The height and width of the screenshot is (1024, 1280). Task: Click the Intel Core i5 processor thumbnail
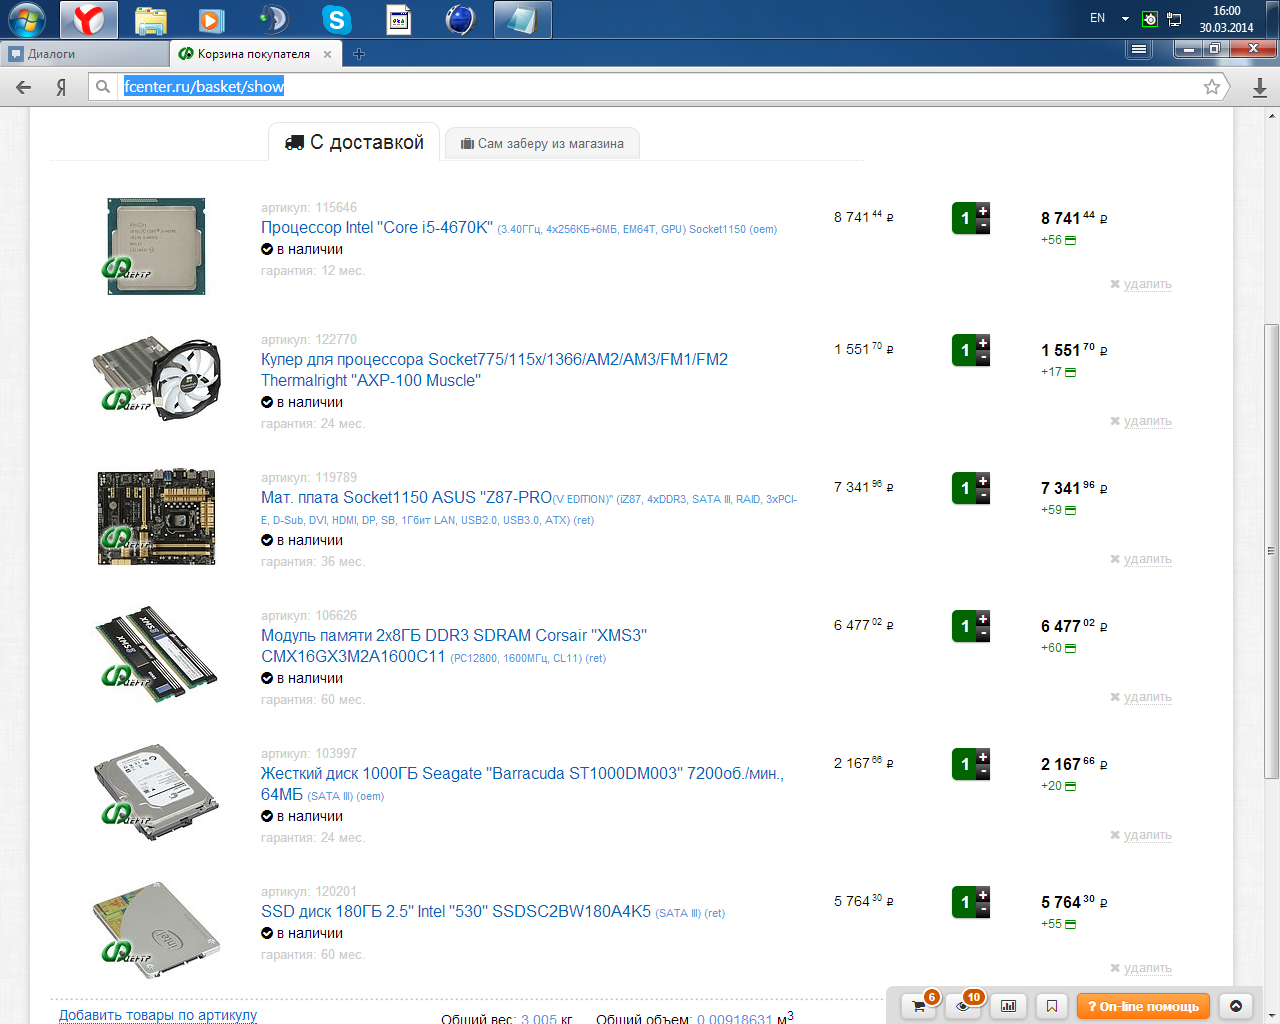[x=156, y=246]
